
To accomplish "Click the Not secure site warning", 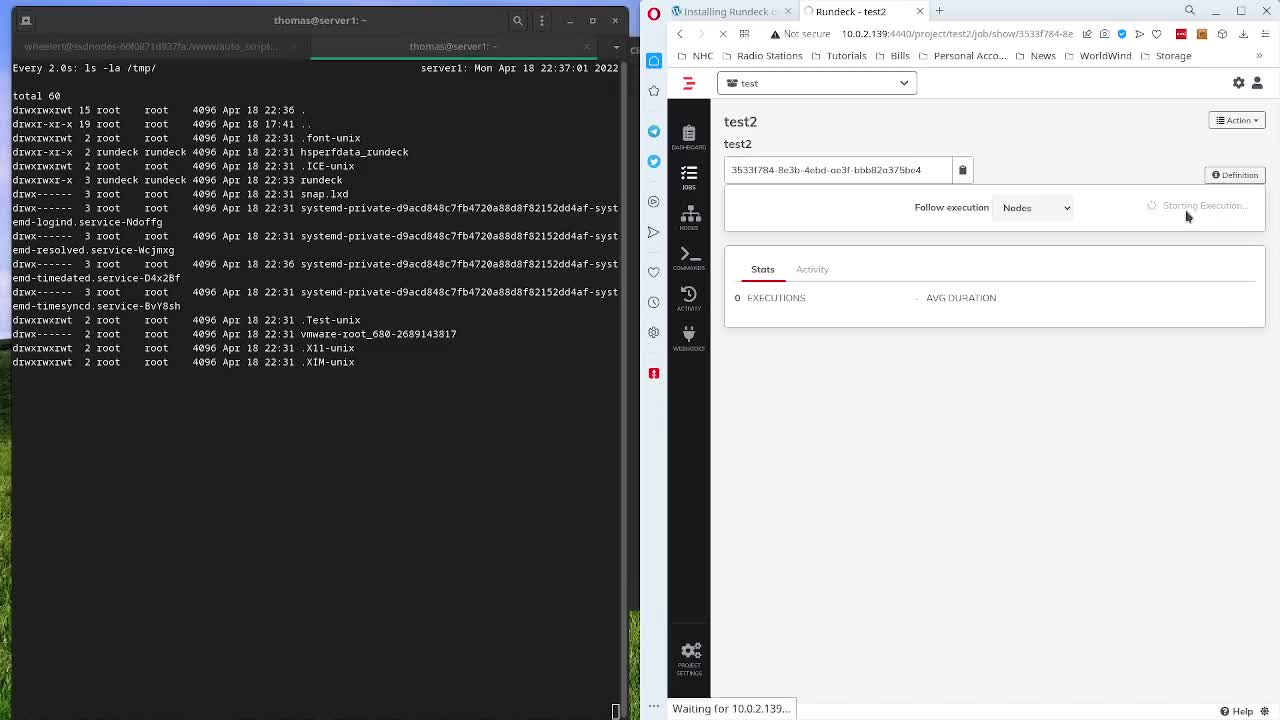I will click(x=799, y=34).
